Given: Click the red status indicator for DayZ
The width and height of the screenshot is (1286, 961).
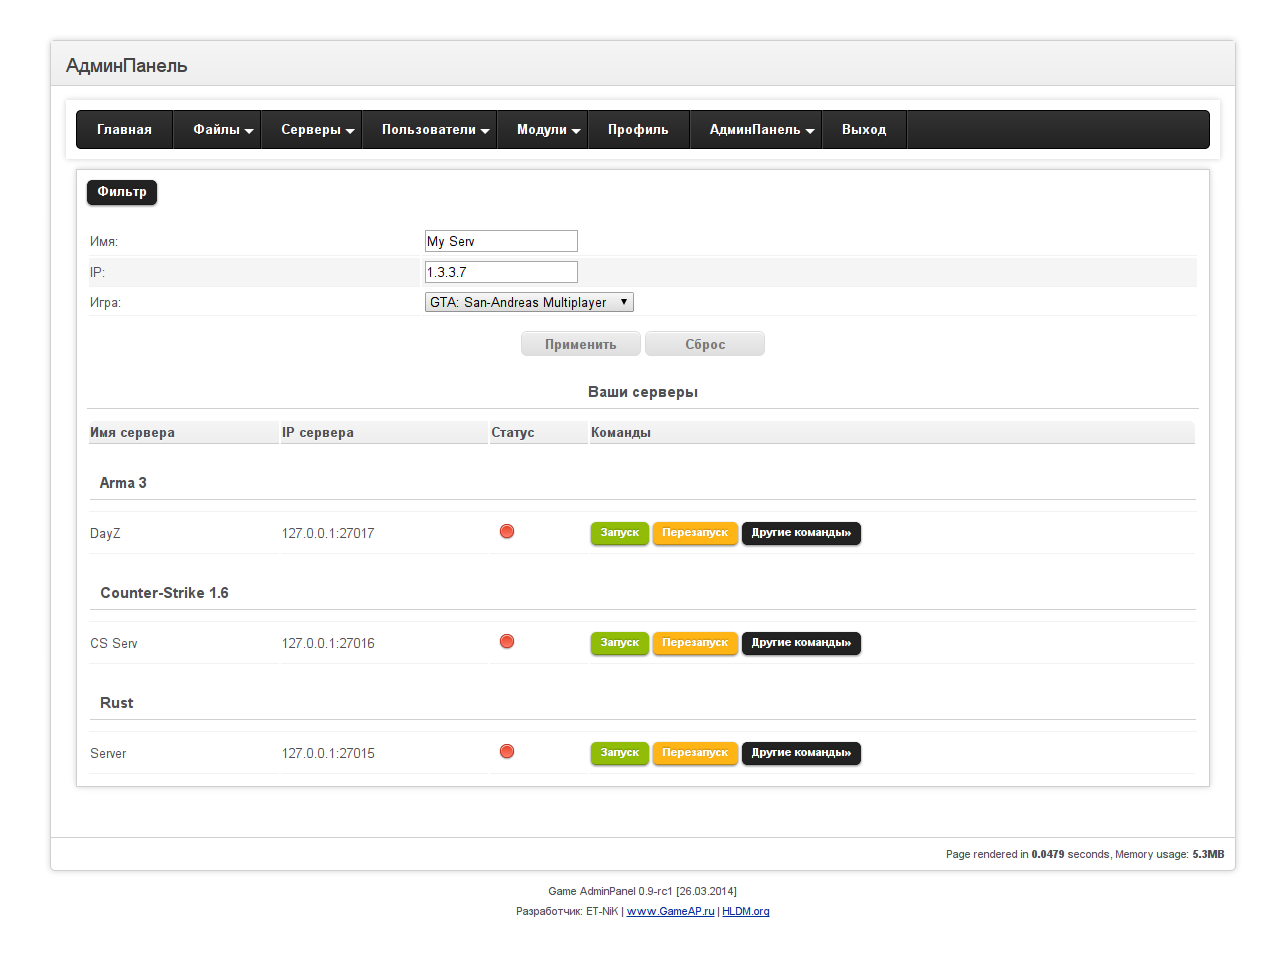Looking at the screenshot, I should (x=507, y=531).
